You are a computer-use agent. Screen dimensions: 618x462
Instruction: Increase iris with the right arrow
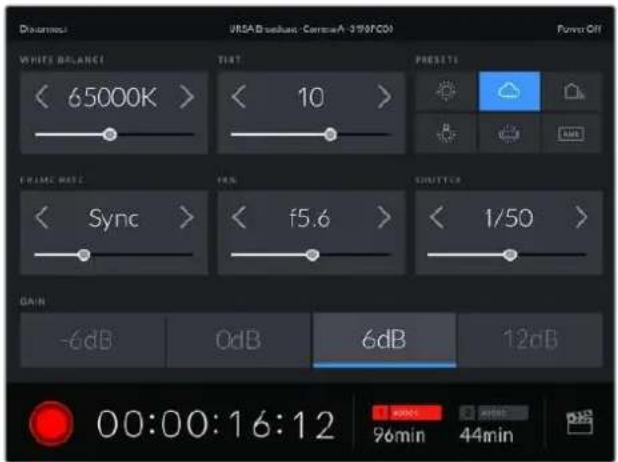[x=384, y=217]
